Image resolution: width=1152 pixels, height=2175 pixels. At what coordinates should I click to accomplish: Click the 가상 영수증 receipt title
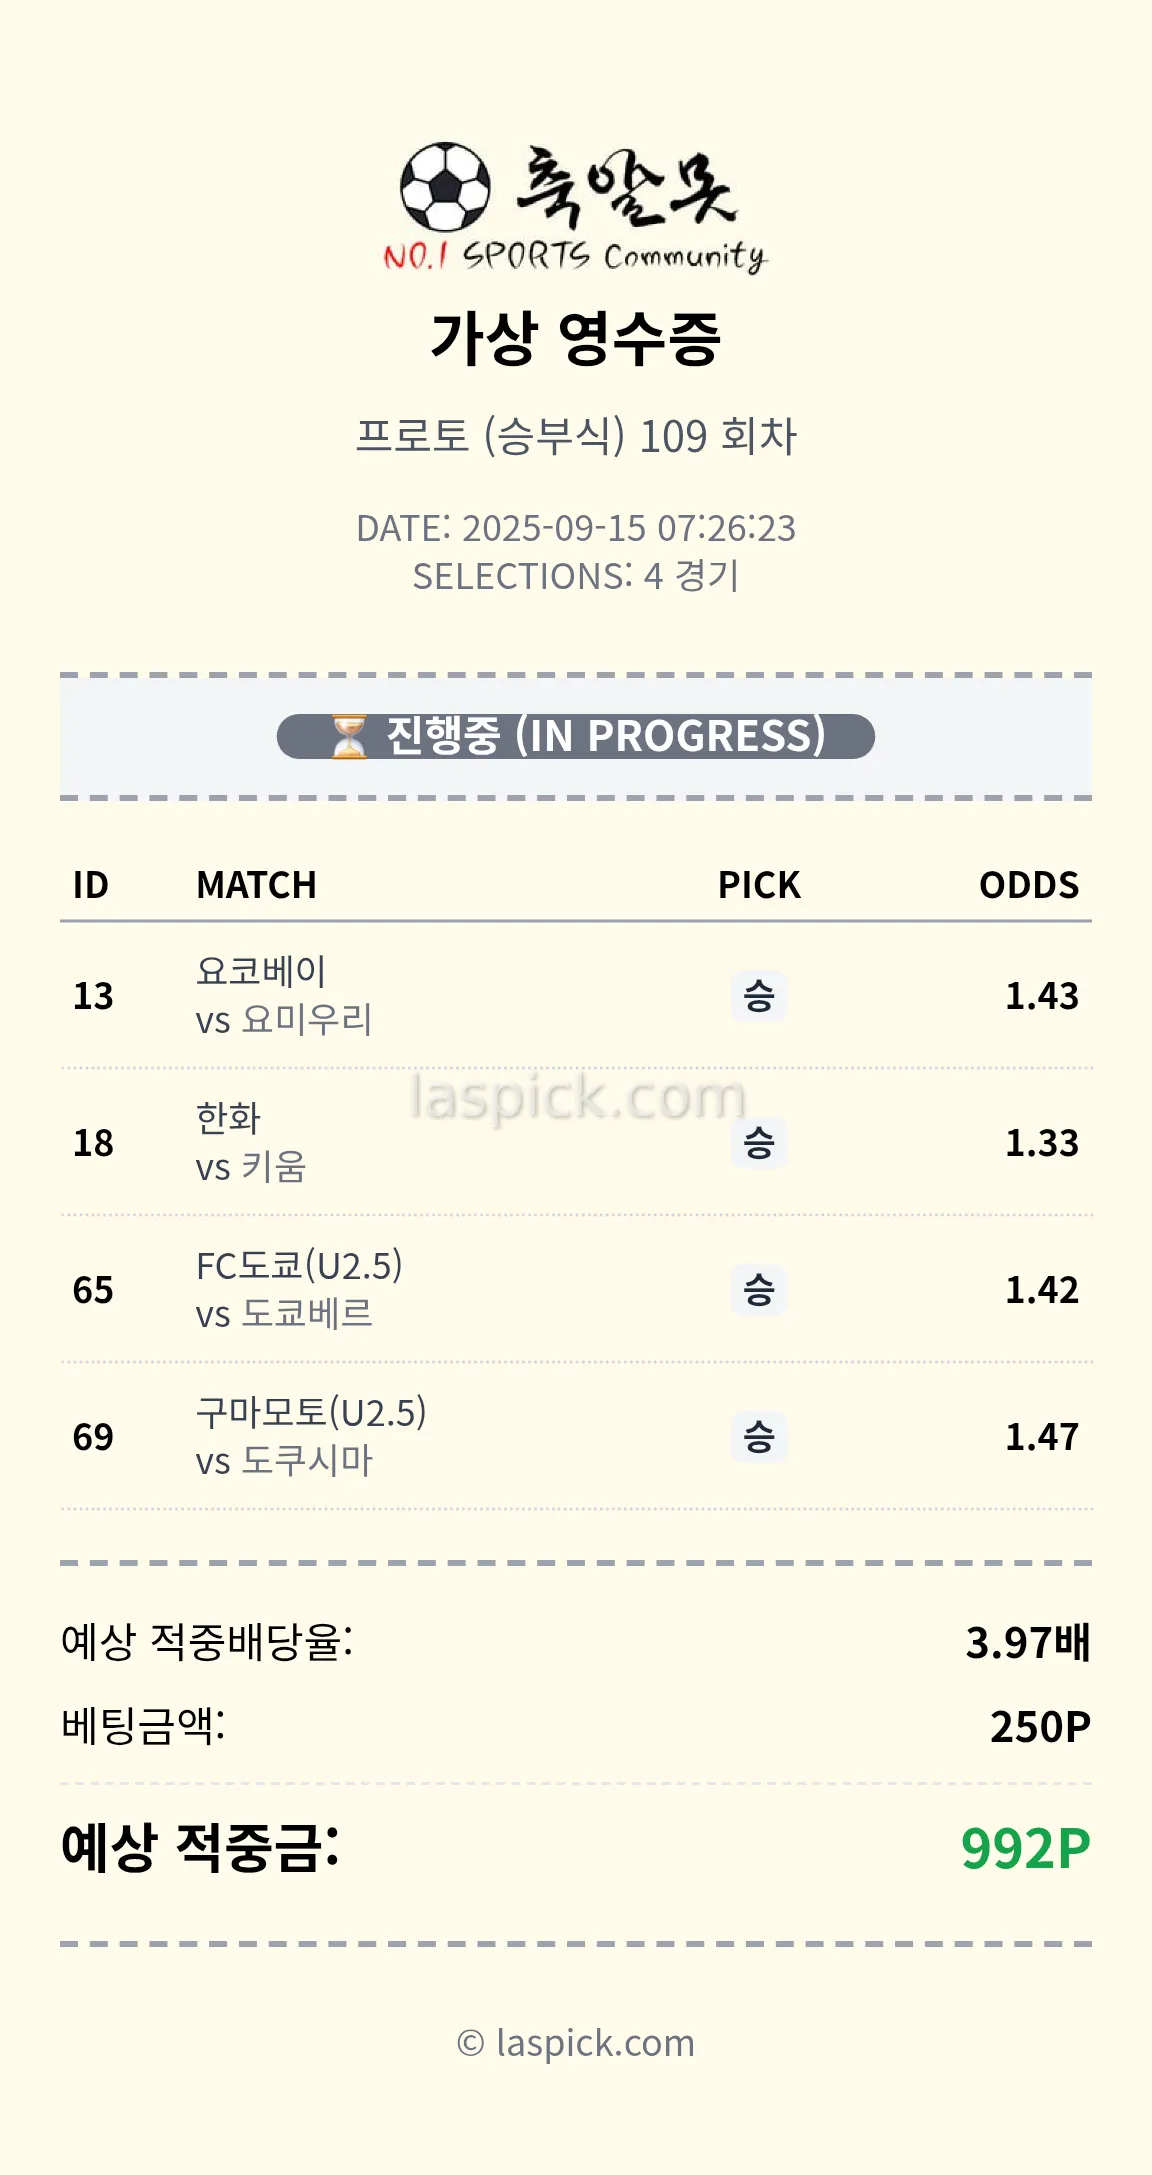pos(576,338)
